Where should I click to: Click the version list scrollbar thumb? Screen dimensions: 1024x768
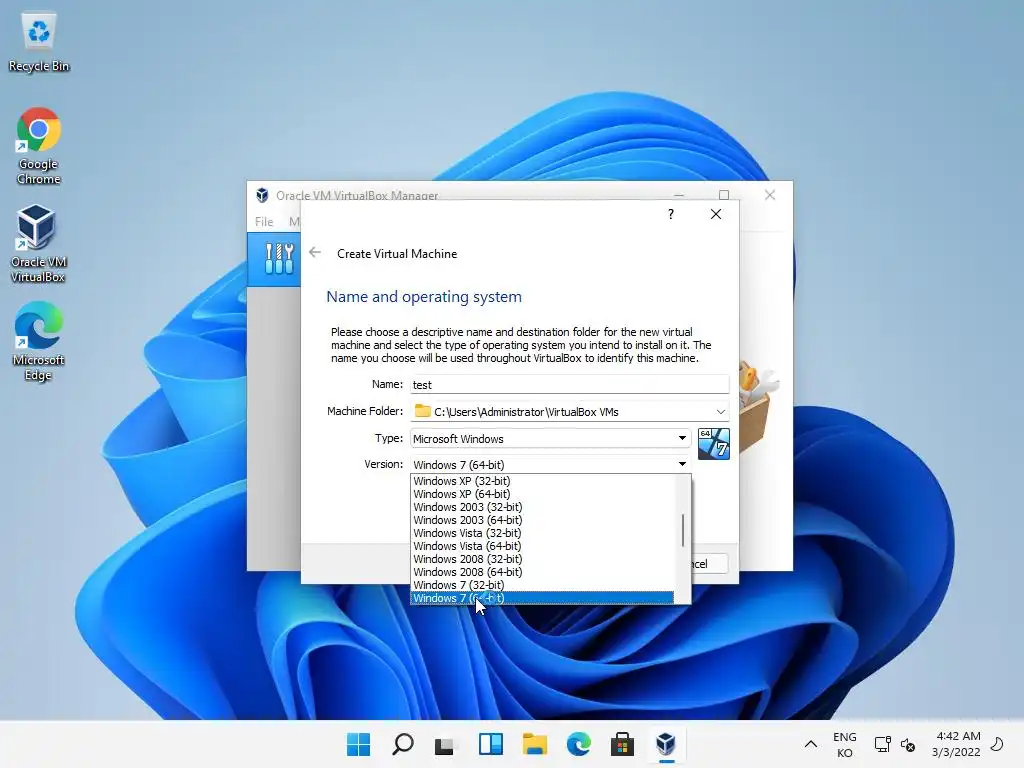(x=682, y=530)
